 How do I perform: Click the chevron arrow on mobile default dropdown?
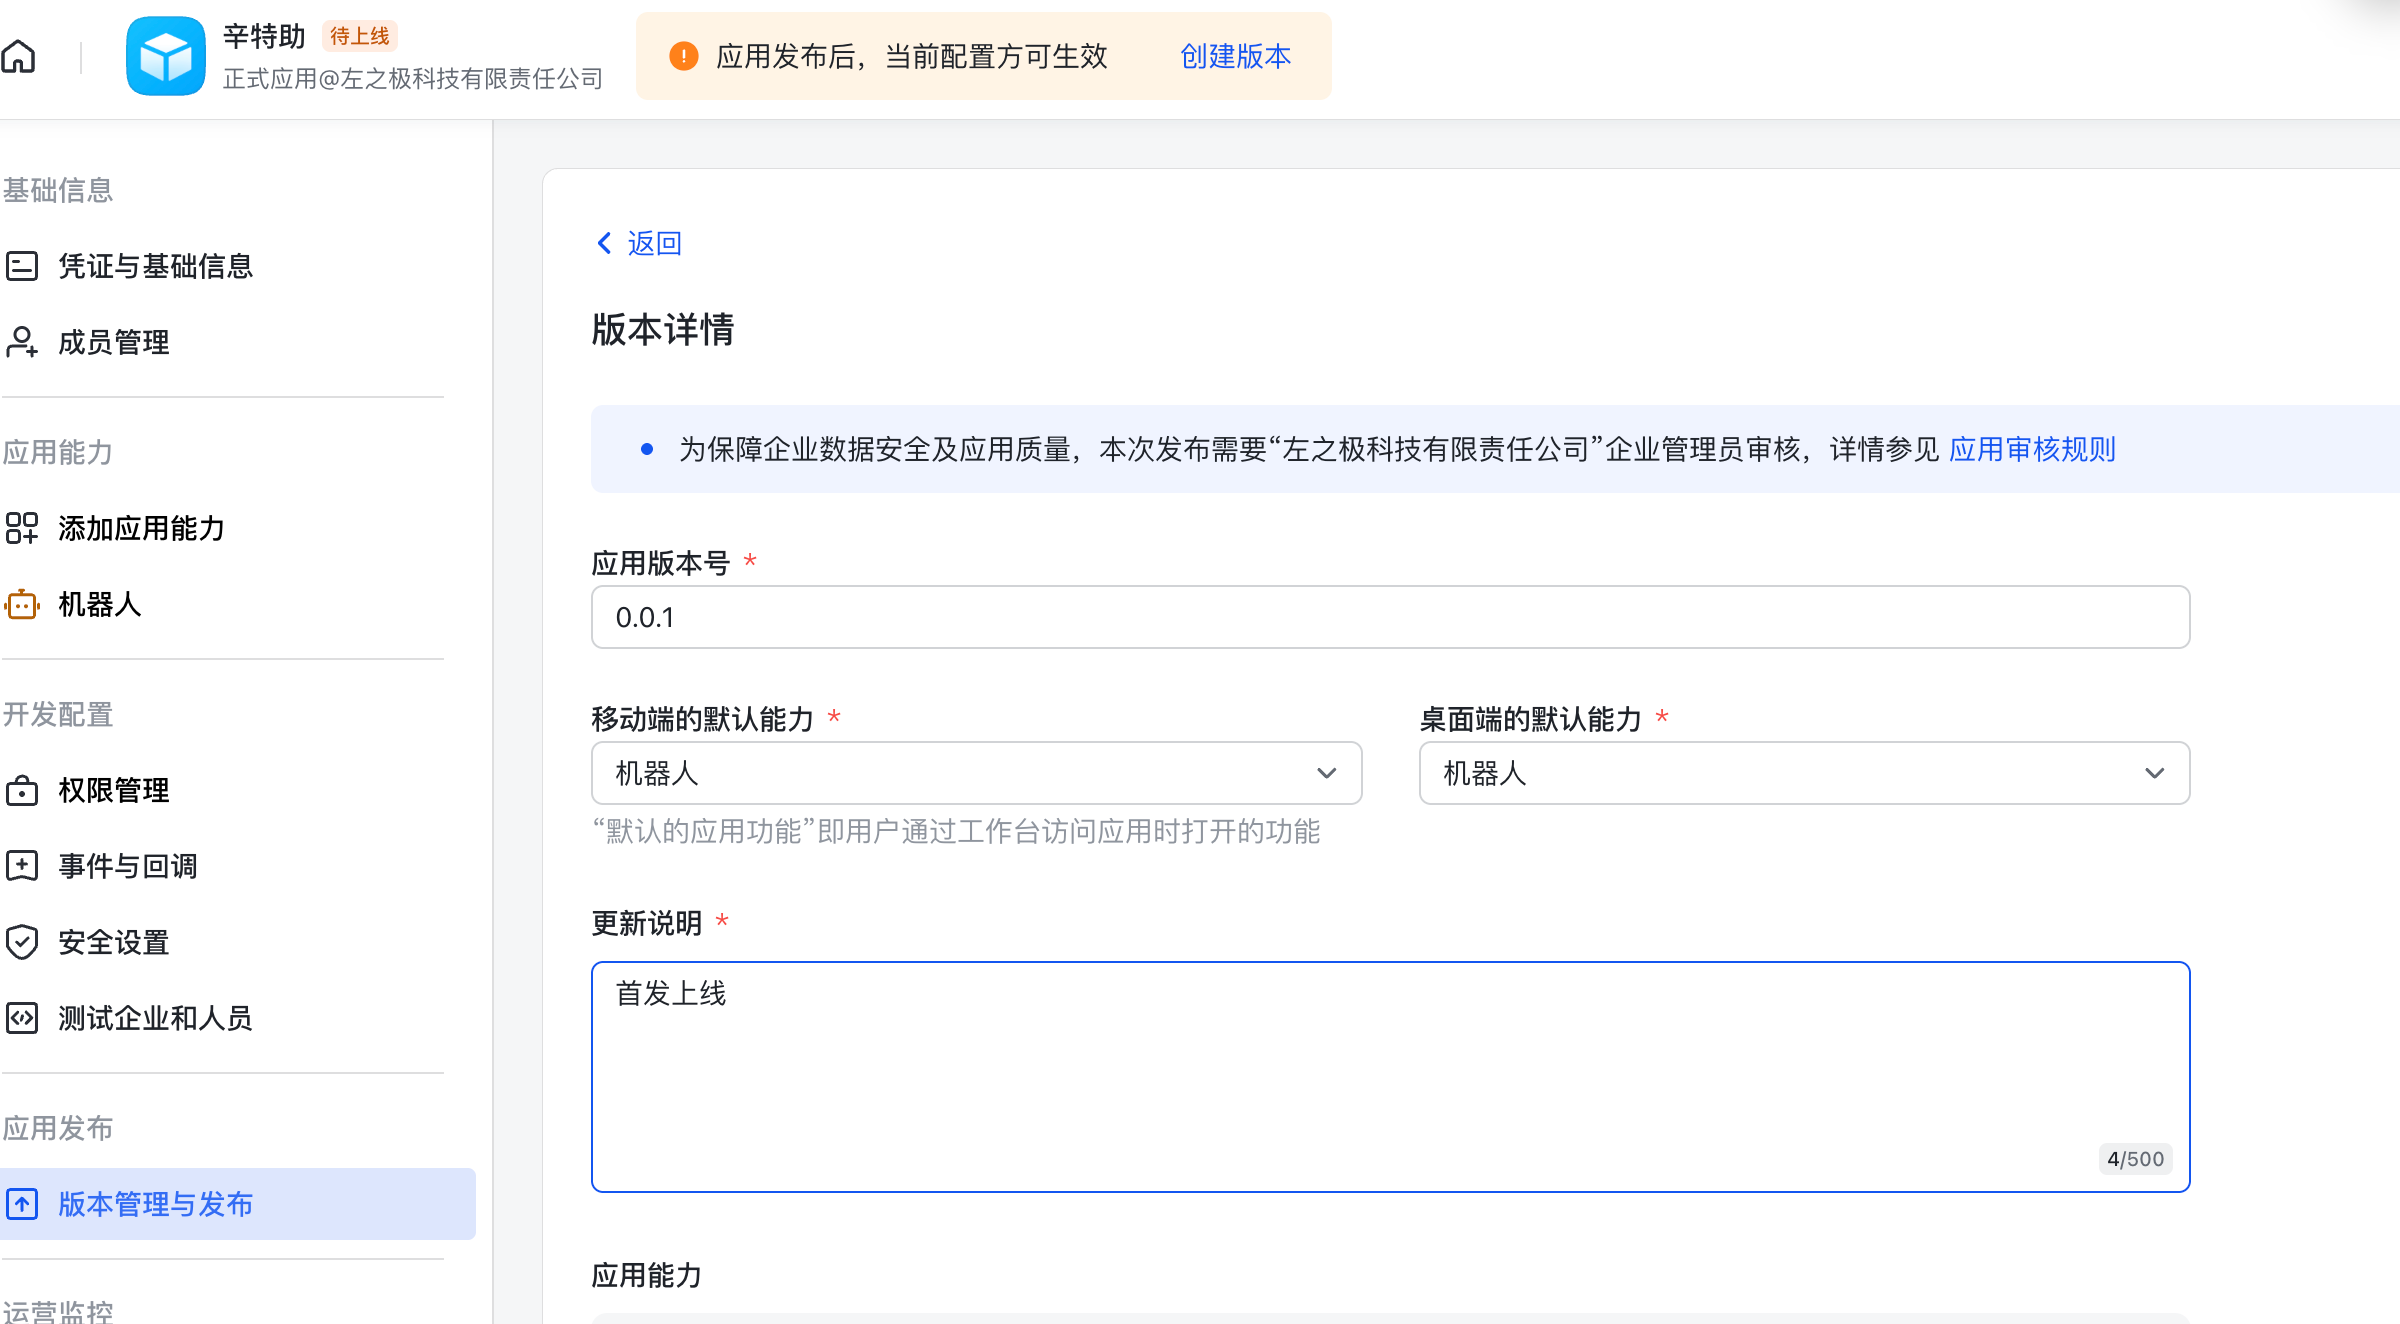coord(1326,773)
